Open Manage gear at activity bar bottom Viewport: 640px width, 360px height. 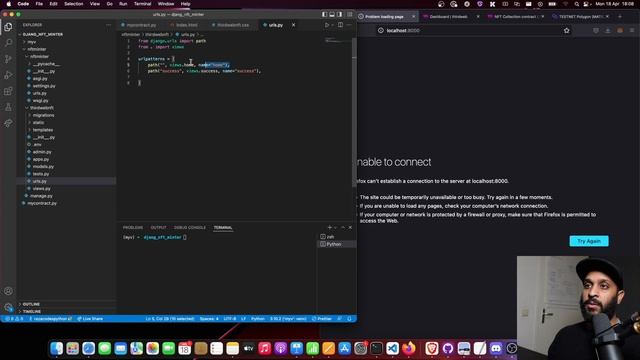tap(8, 307)
